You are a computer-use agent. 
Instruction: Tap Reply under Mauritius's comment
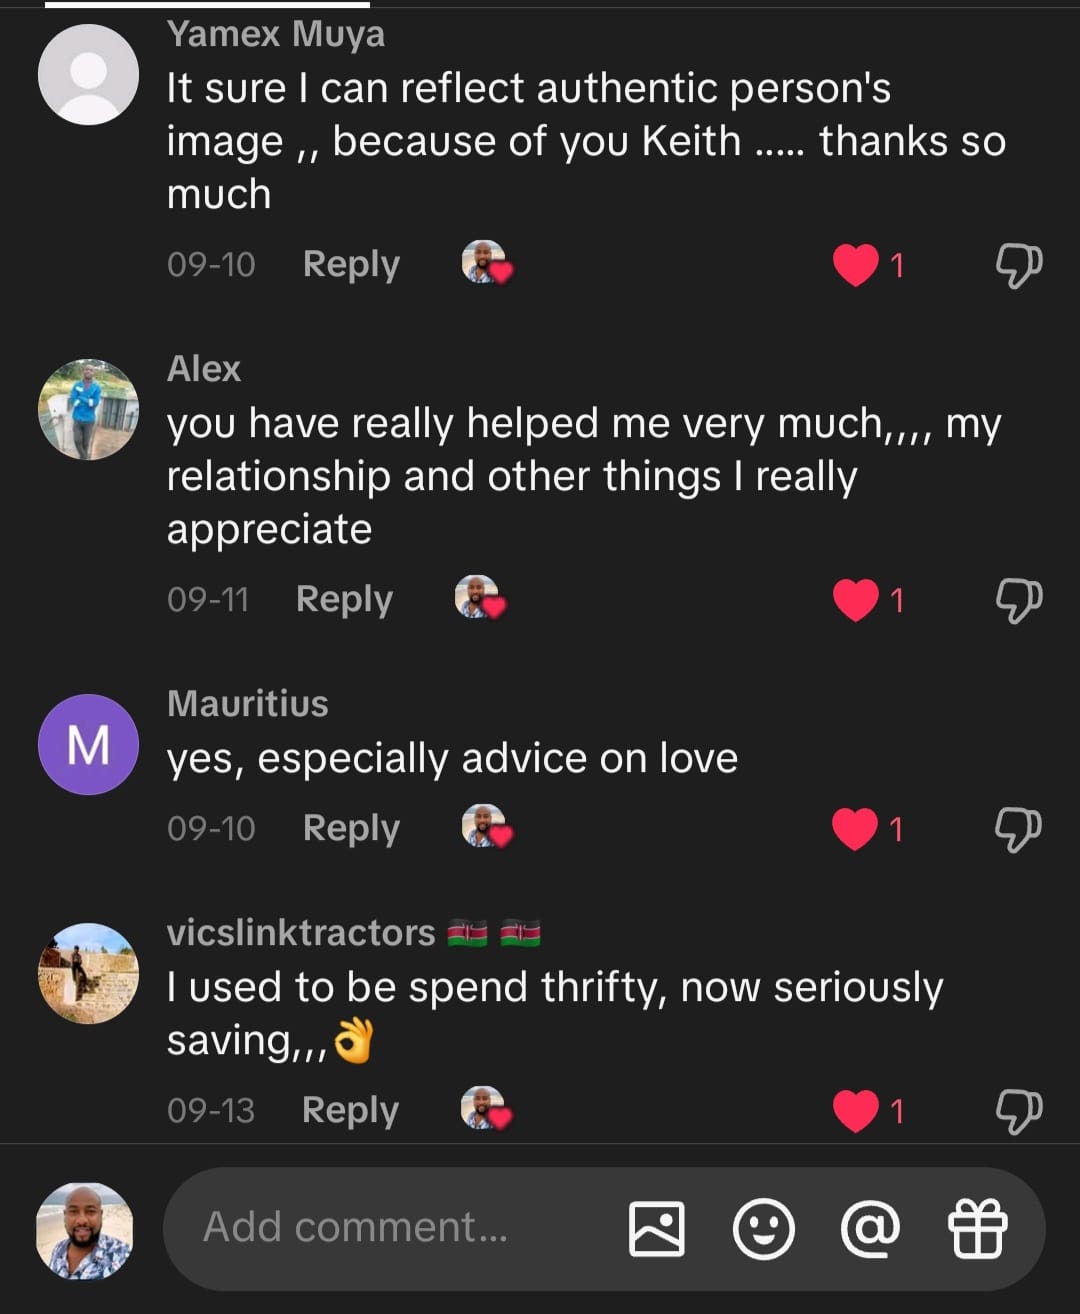(351, 829)
